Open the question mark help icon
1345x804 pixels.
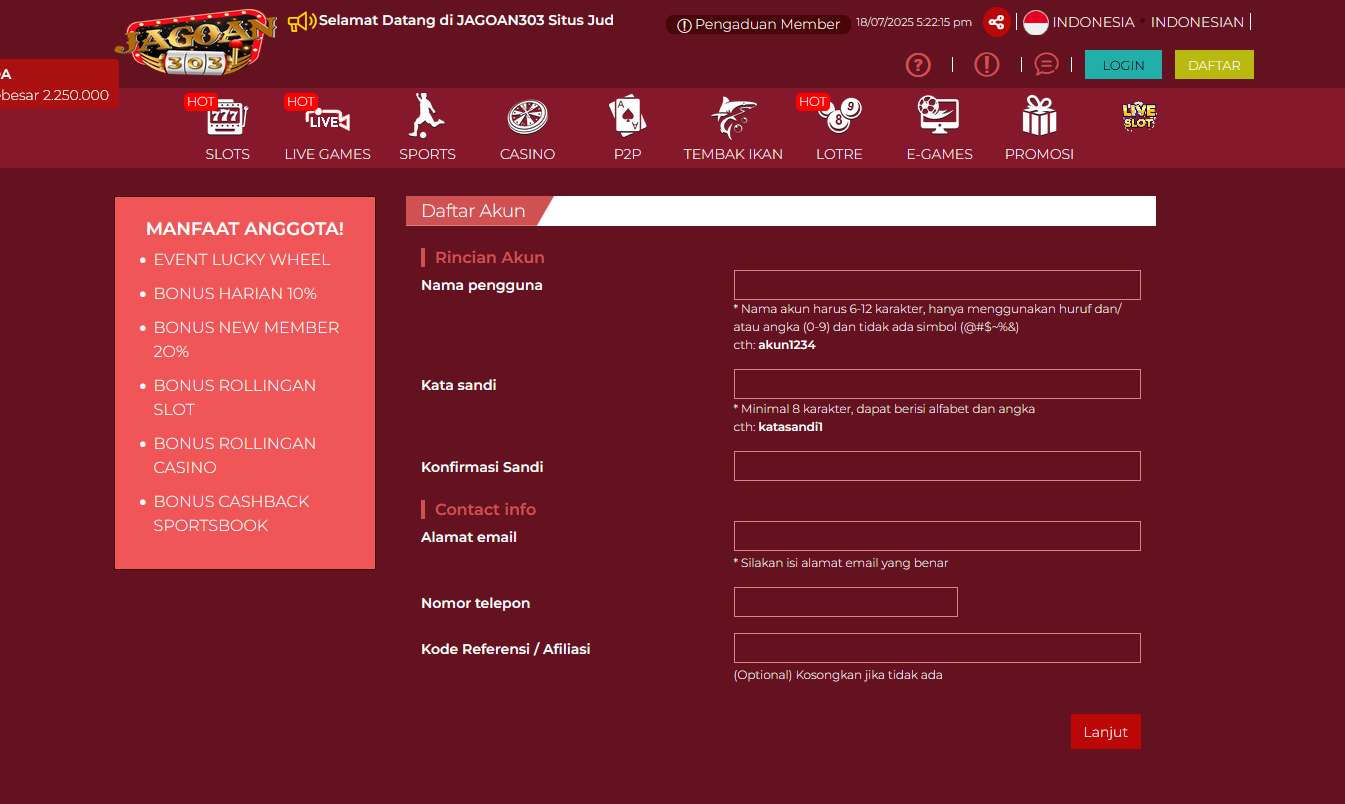[918, 65]
